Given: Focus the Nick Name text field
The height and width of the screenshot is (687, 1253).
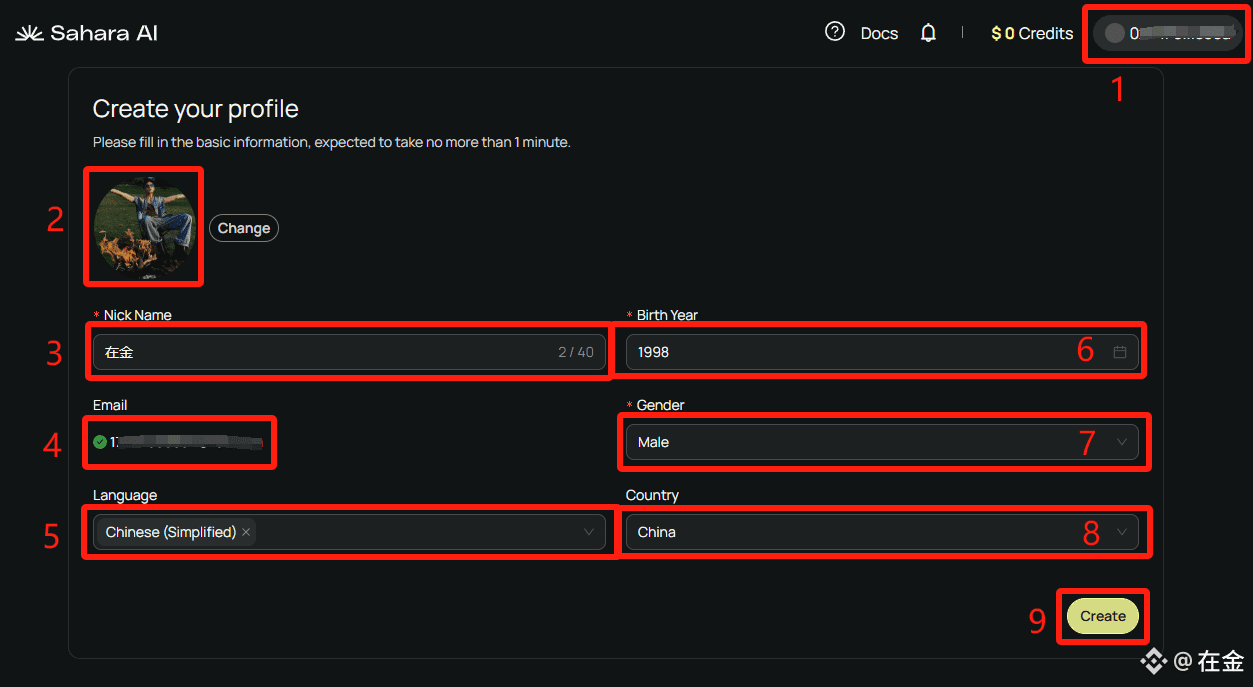Looking at the screenshot, I should tap(320, 352).
